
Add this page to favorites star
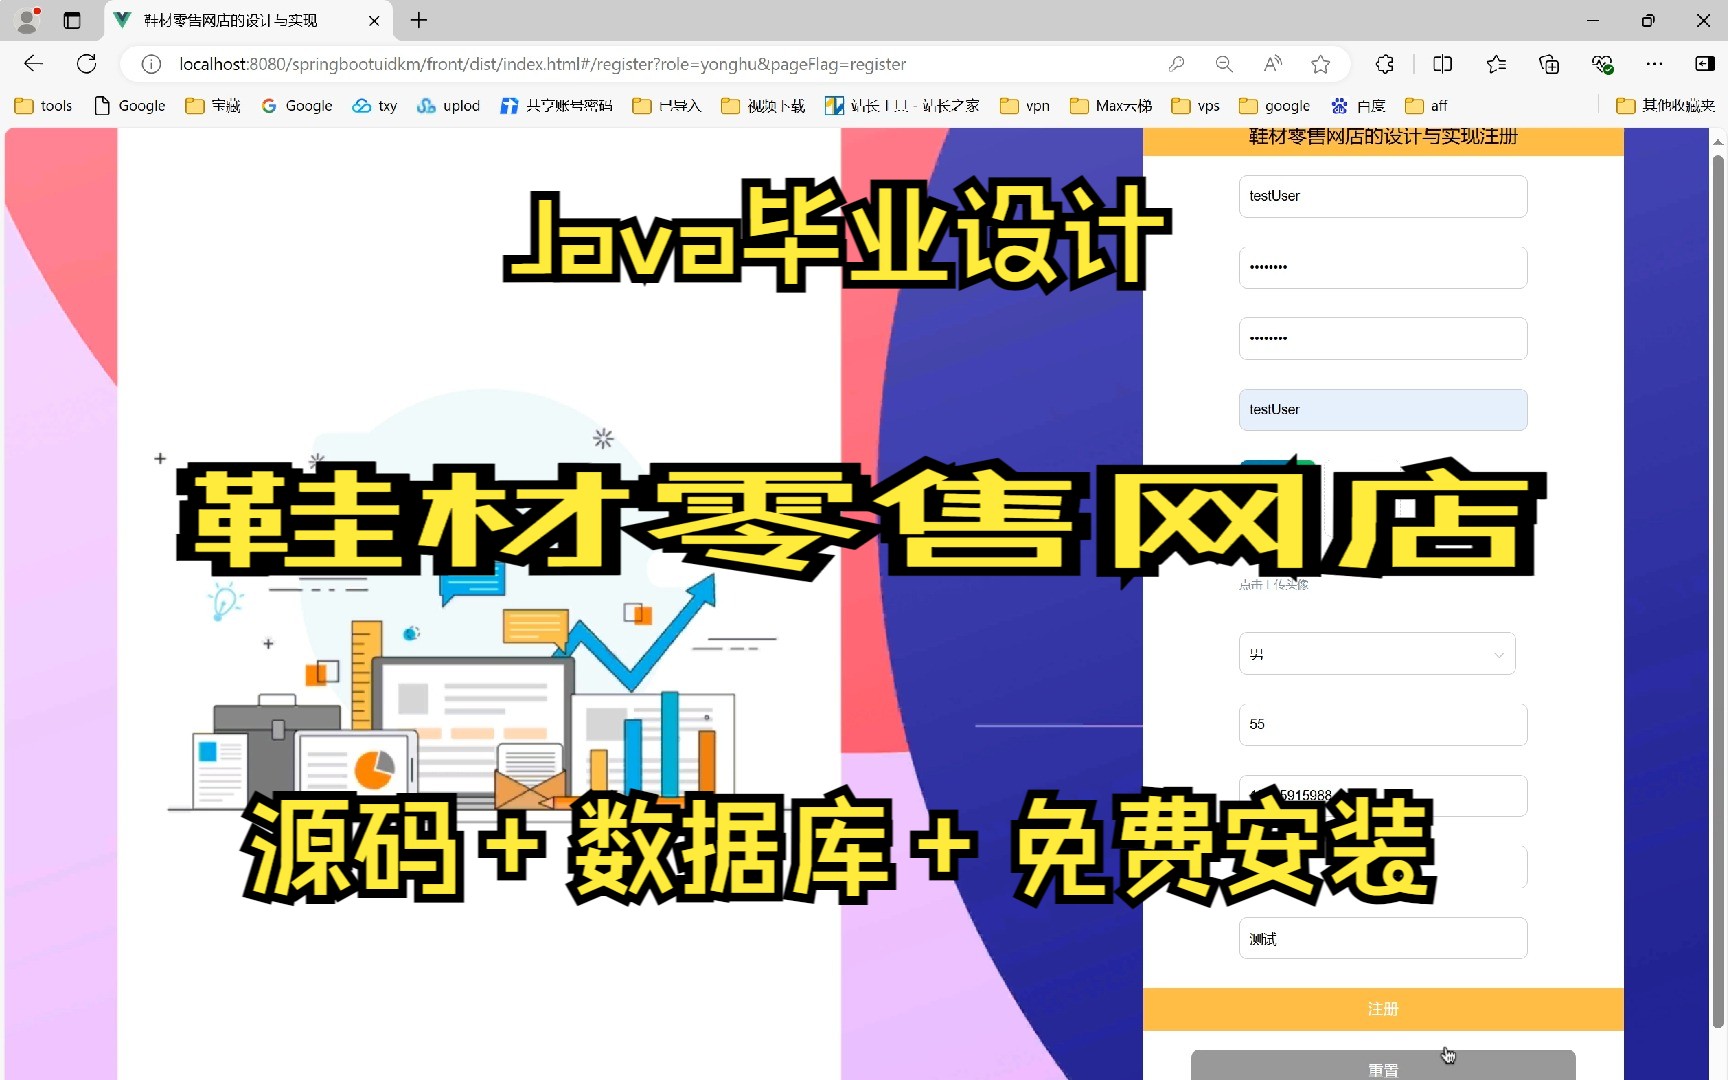(x=1321, y=64)
